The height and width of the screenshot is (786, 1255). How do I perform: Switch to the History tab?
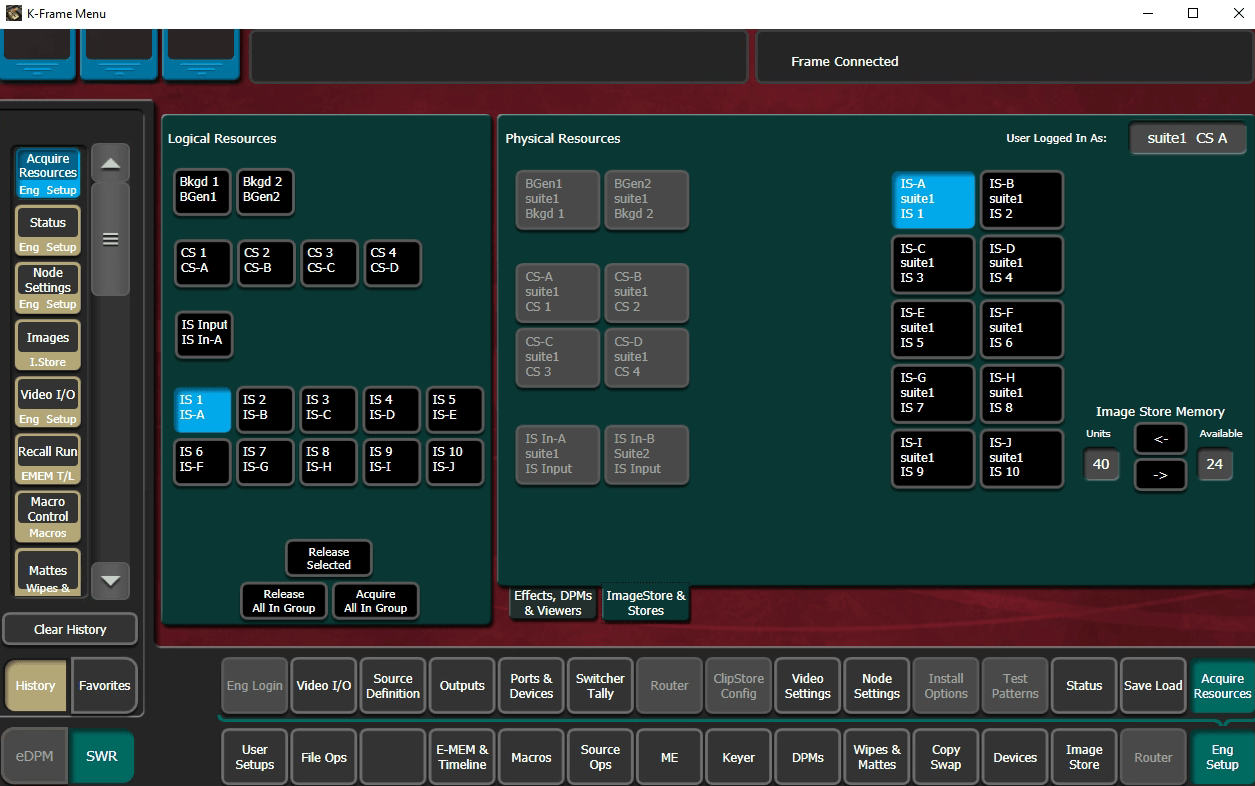coord(36,686)
